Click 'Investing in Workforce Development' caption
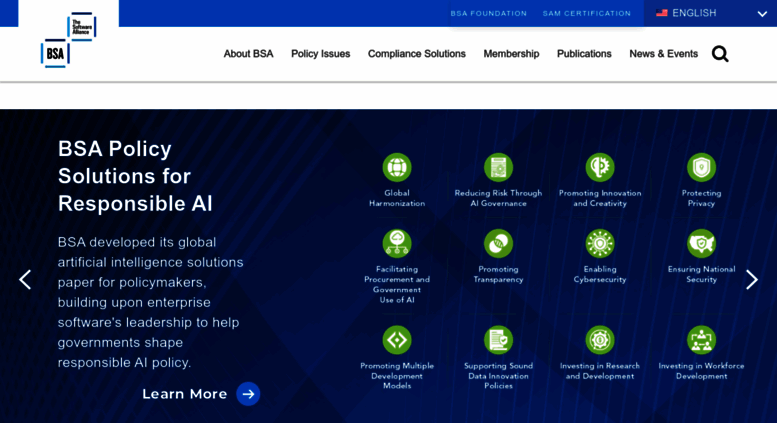The height and width of the screenshot is (423, 777). [x=701, y=371]
